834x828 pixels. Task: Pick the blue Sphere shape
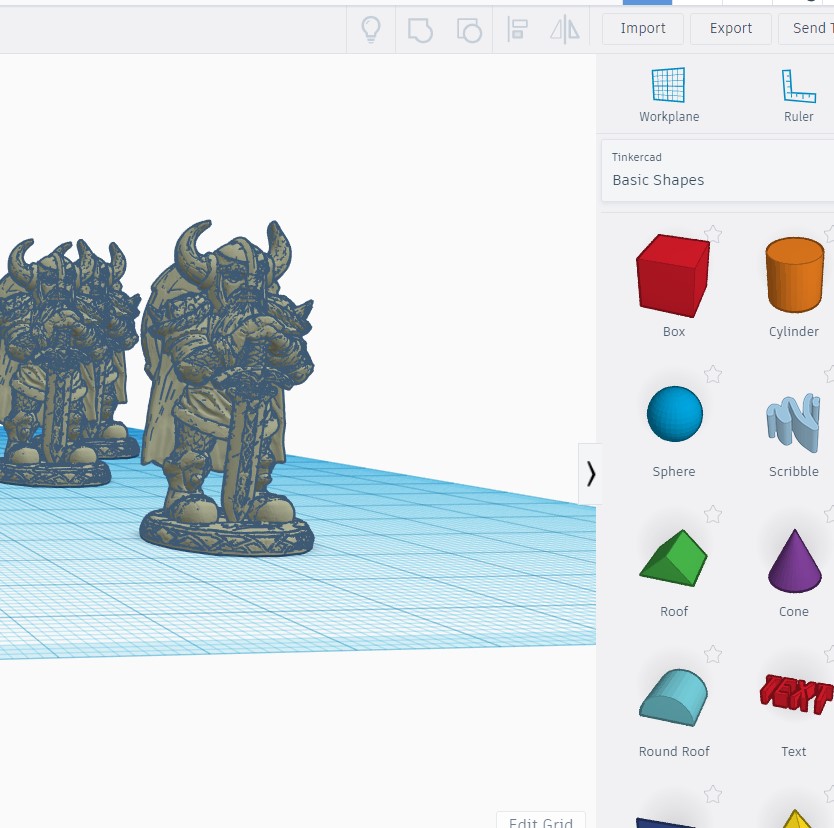[674, 414]
